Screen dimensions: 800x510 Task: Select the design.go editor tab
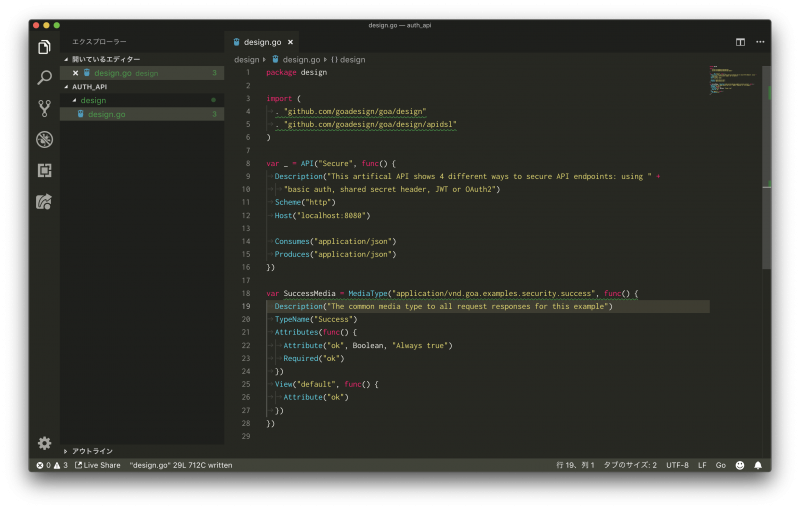point(262,42)
